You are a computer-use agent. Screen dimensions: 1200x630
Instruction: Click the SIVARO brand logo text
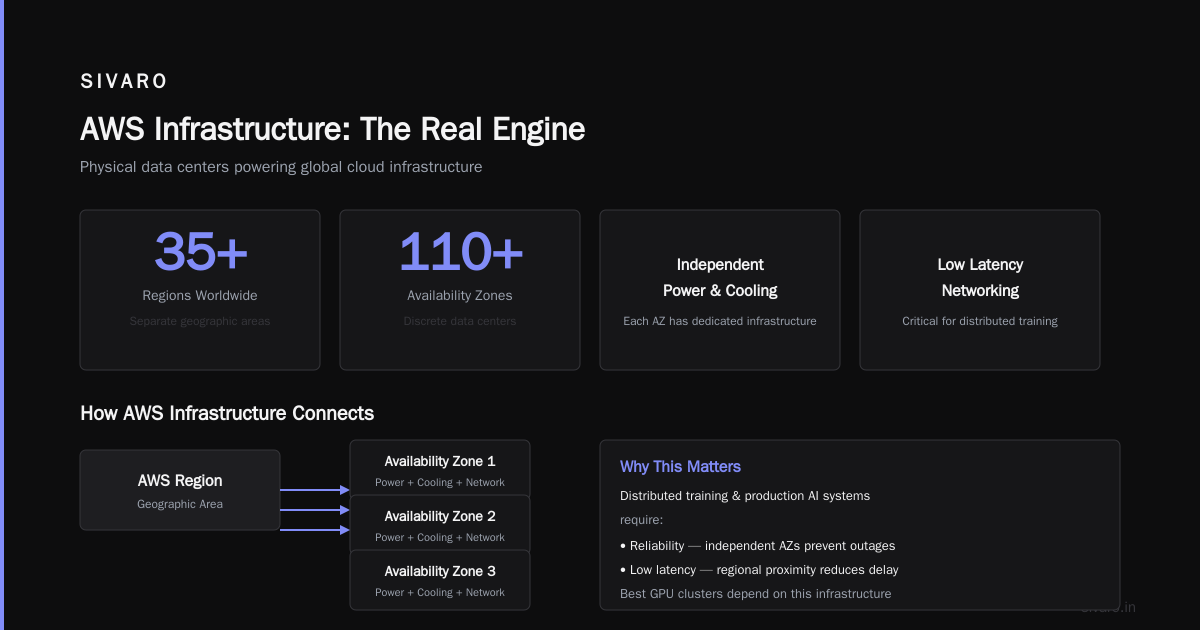124,82
